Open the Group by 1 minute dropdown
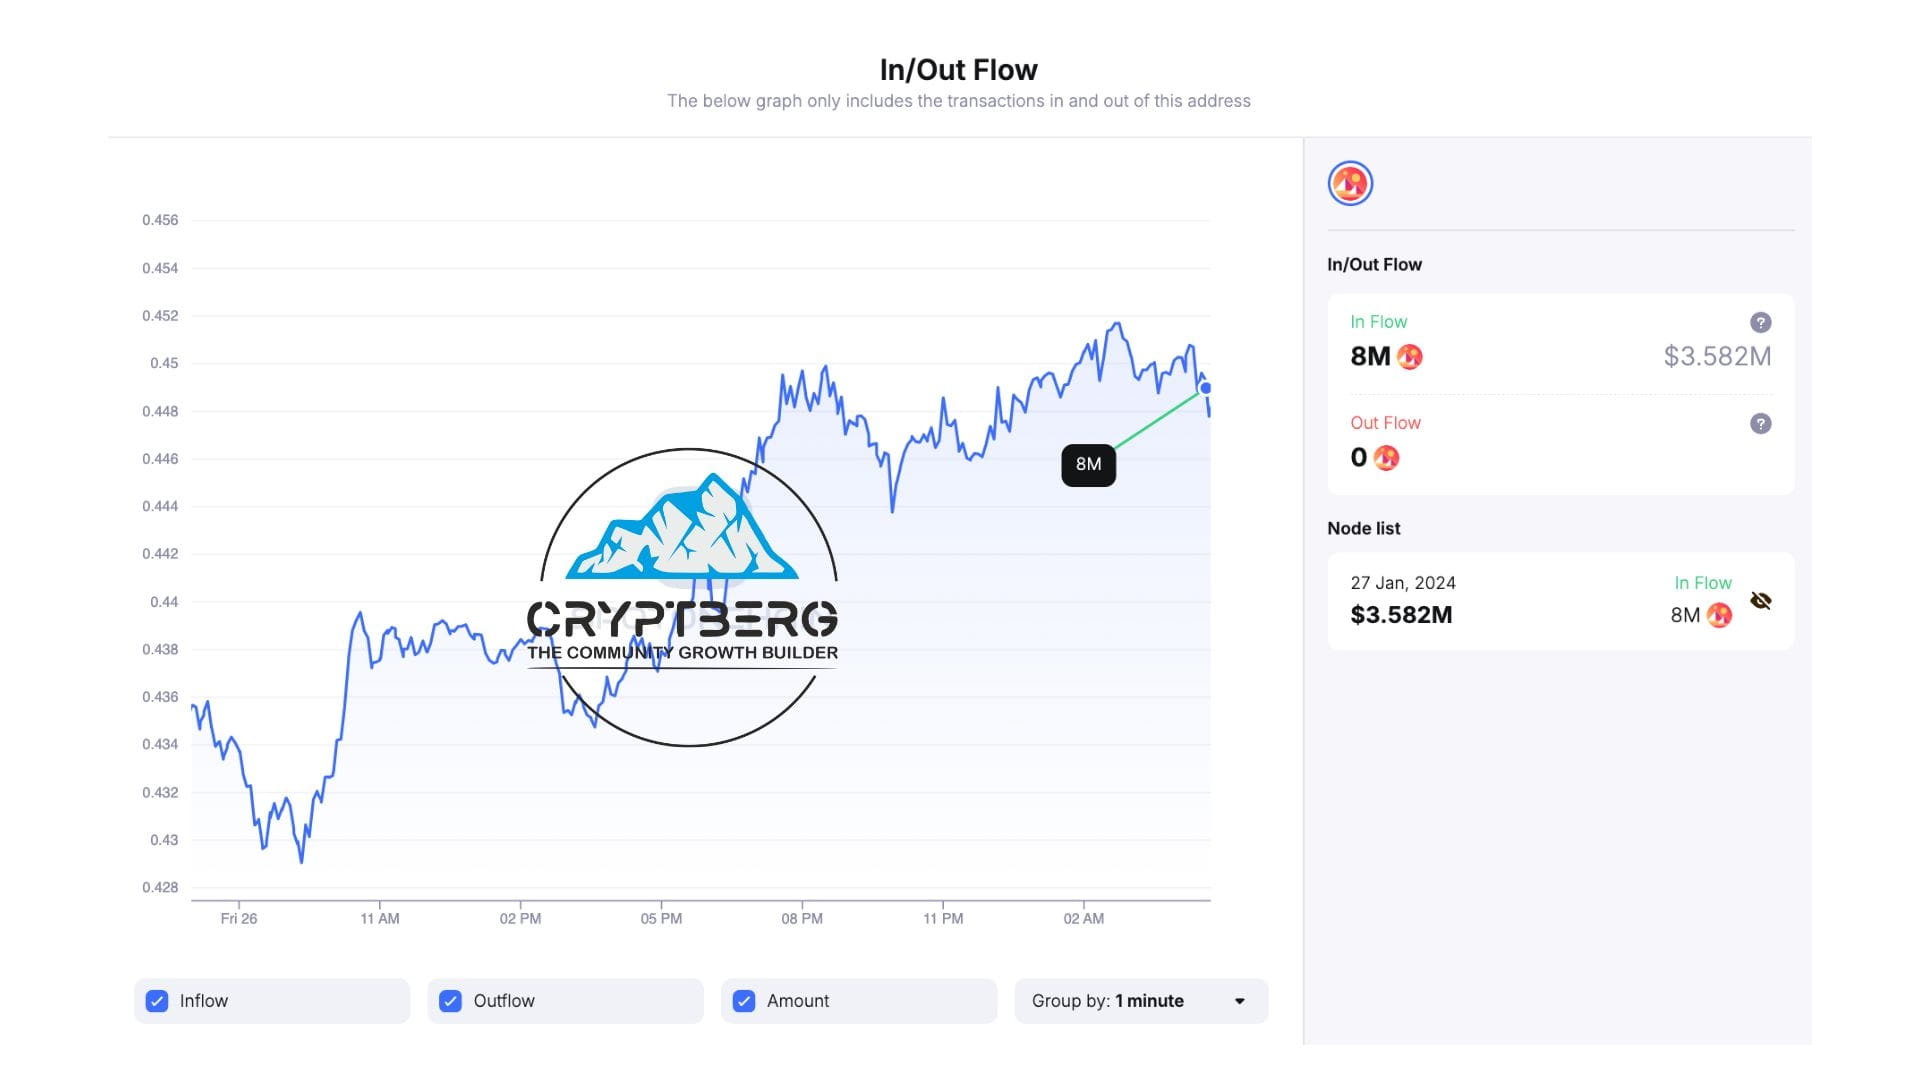The width and height of the screenshot is (1920, 1080). [1141, 1001]
